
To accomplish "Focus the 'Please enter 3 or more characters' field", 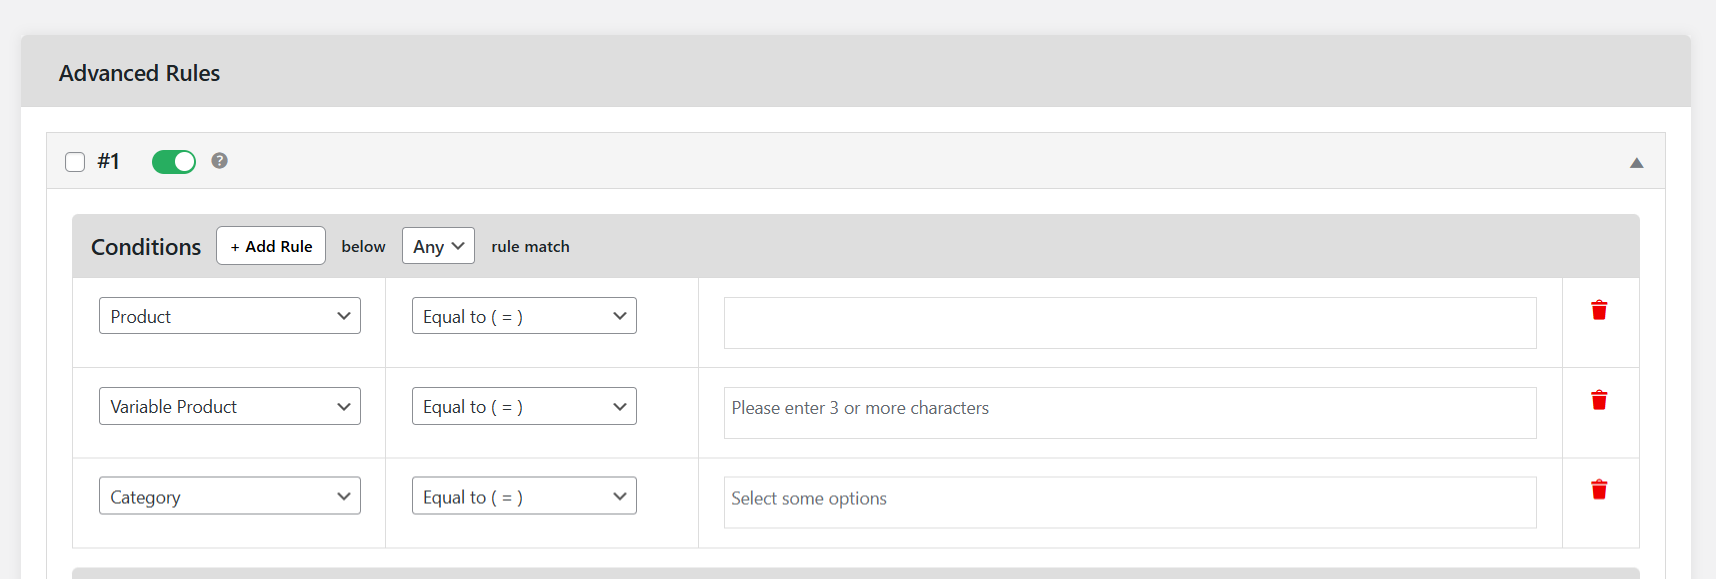I will coord(1130,413).
